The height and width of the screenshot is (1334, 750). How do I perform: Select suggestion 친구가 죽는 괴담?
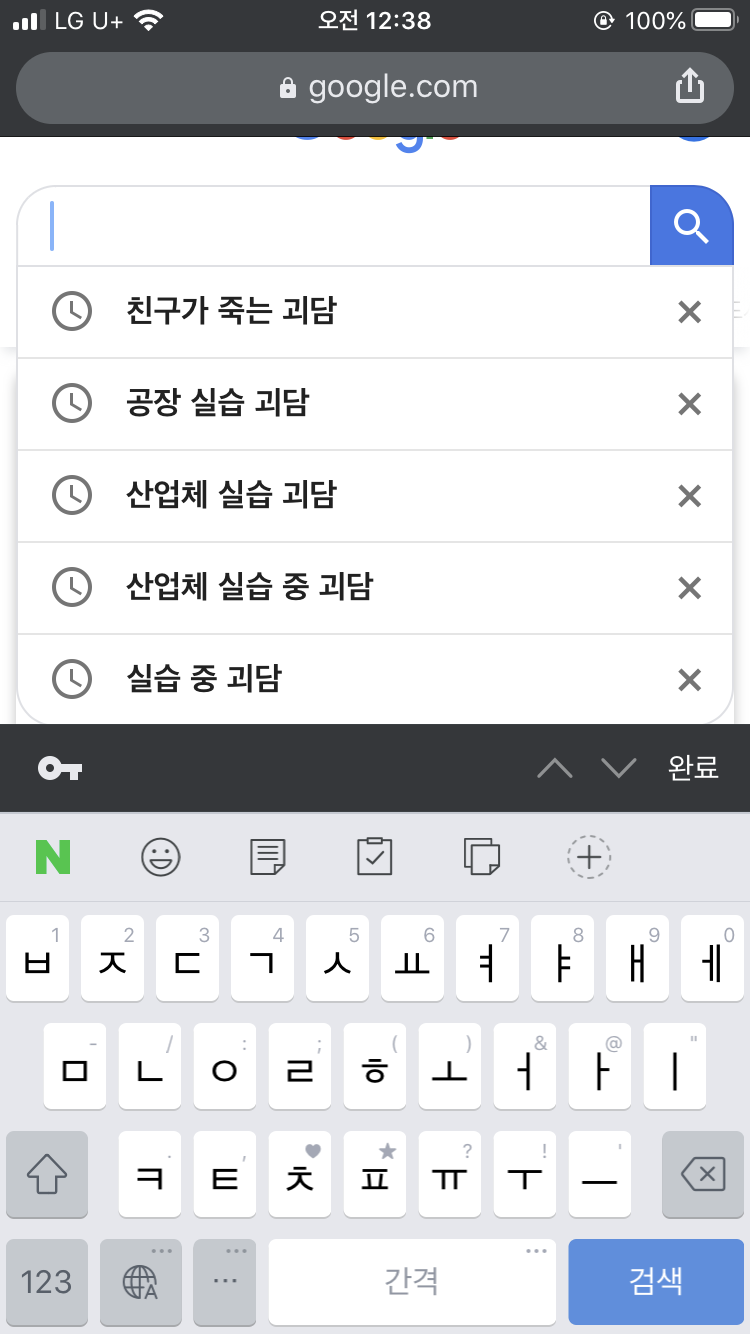[x=232, y=312]
